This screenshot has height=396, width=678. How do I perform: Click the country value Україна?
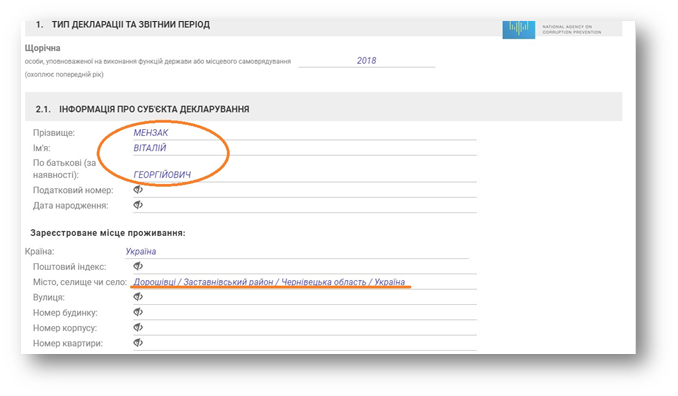click(x=141, y=252)
